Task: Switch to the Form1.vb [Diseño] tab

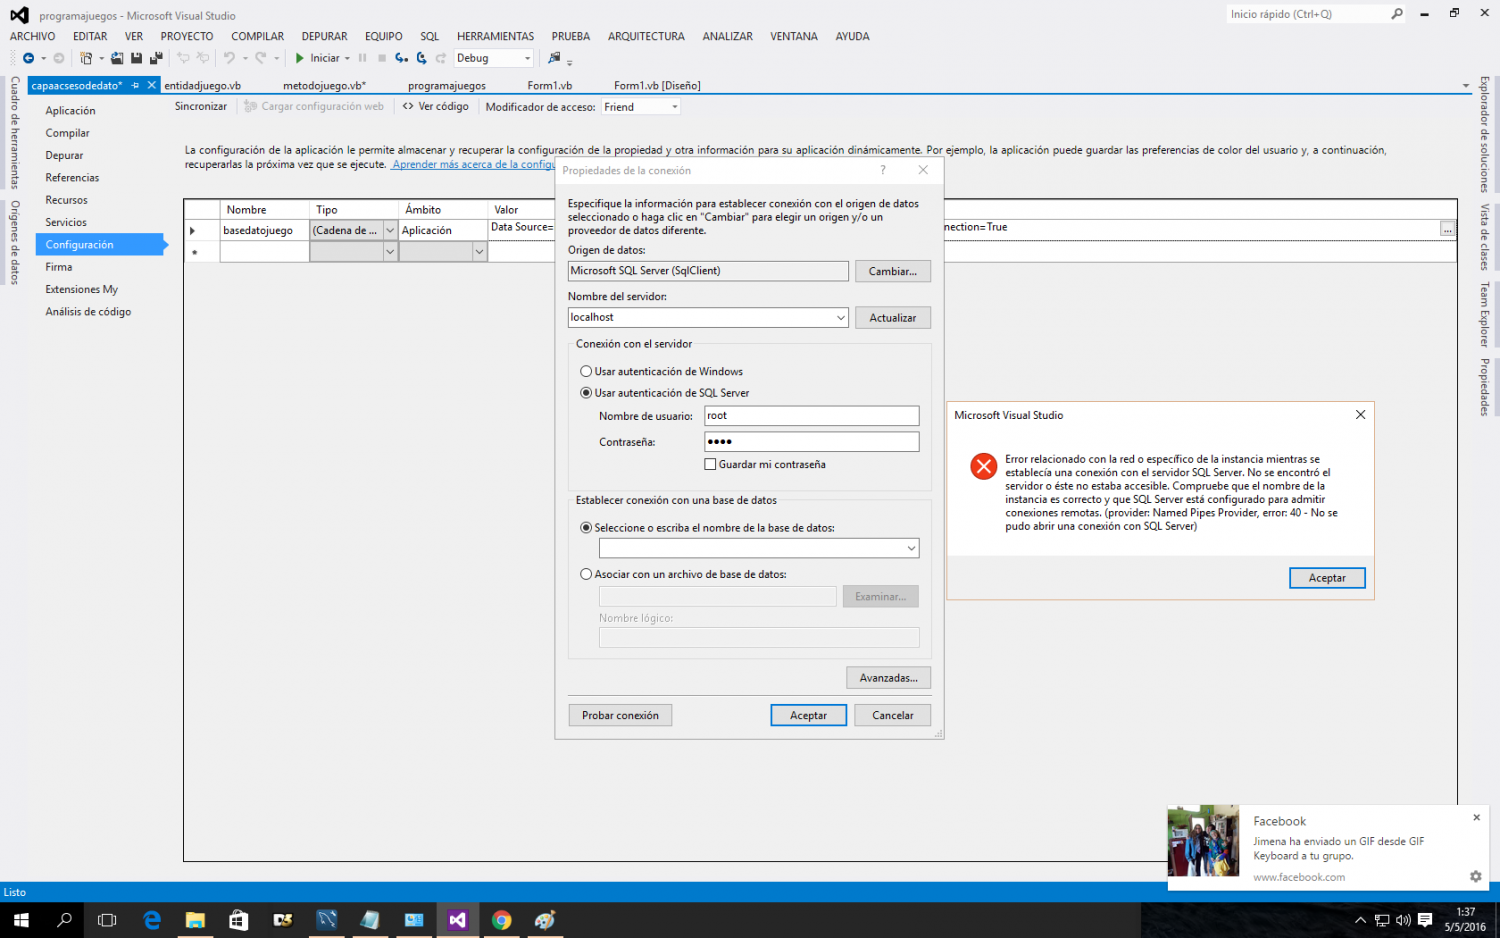Action: 657,86
